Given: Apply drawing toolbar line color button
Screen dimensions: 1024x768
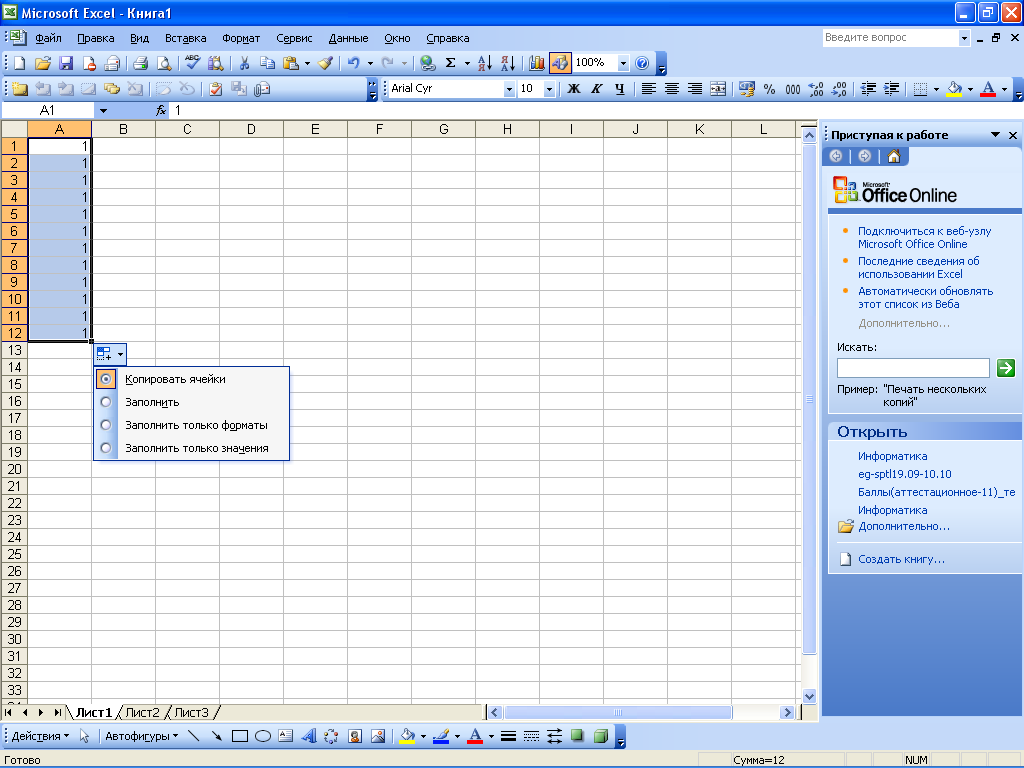Looking at the screenshot, I should point(441,737).
